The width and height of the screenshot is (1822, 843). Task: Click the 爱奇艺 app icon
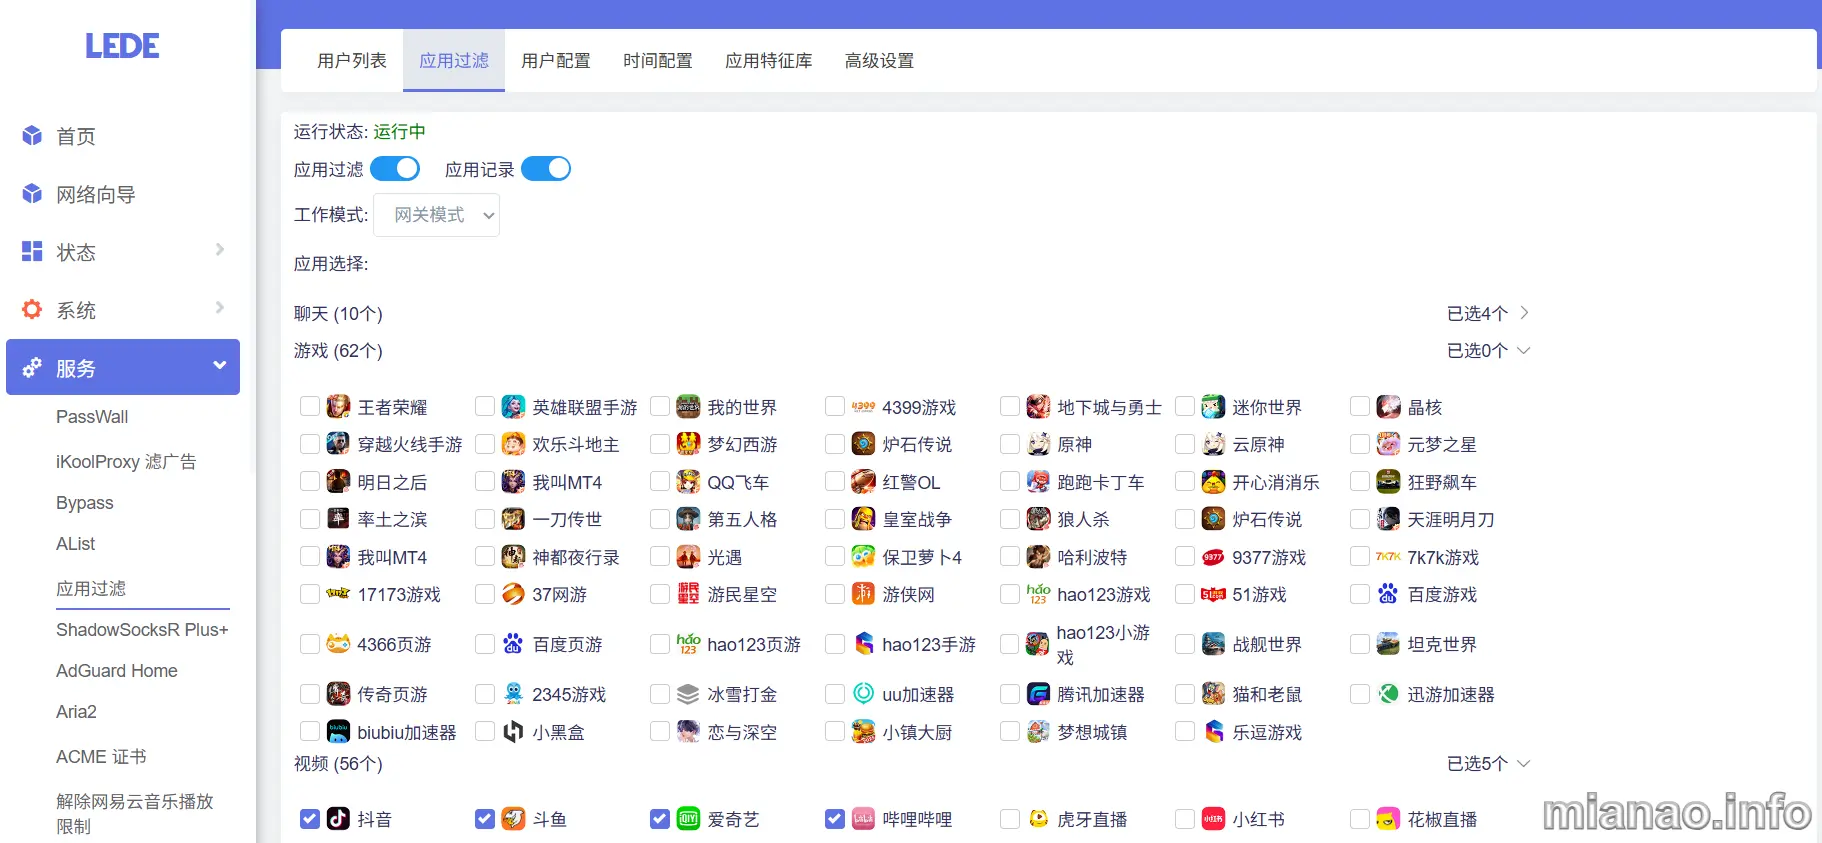[688, 819]
